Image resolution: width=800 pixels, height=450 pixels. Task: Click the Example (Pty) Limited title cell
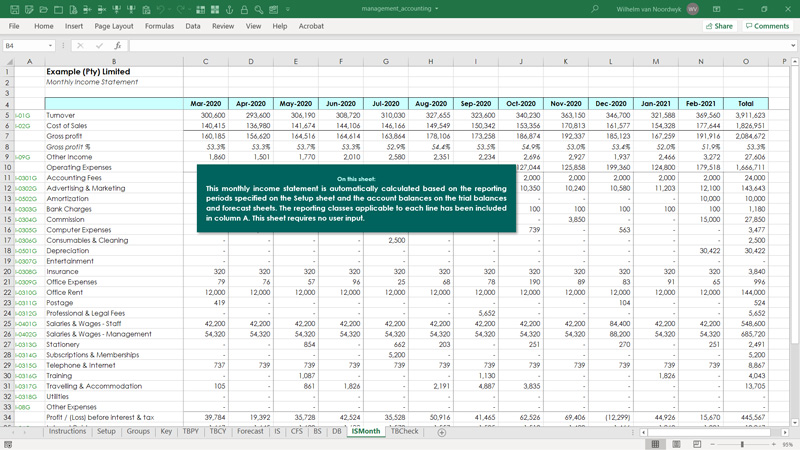pos(114,72)
